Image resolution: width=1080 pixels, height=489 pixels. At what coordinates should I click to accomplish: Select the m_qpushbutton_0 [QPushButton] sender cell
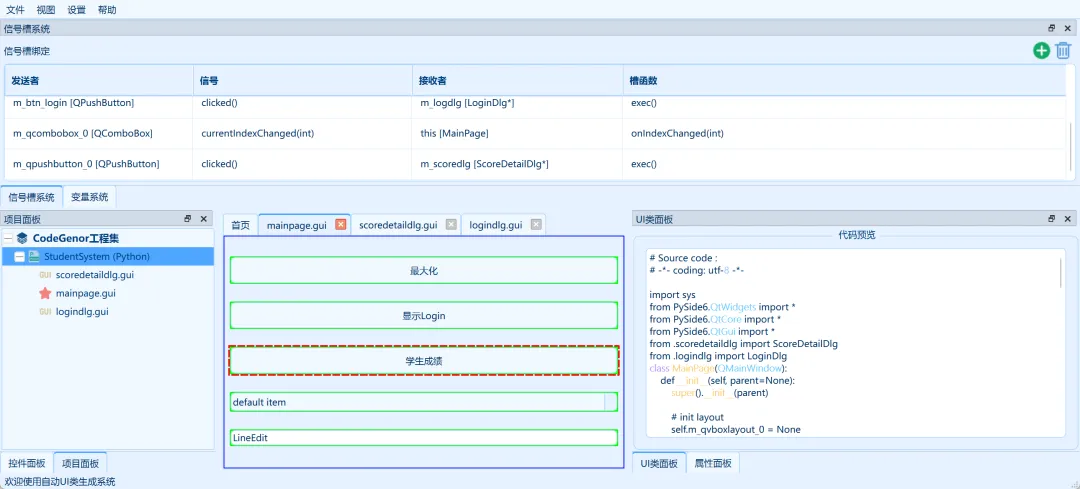98,164
